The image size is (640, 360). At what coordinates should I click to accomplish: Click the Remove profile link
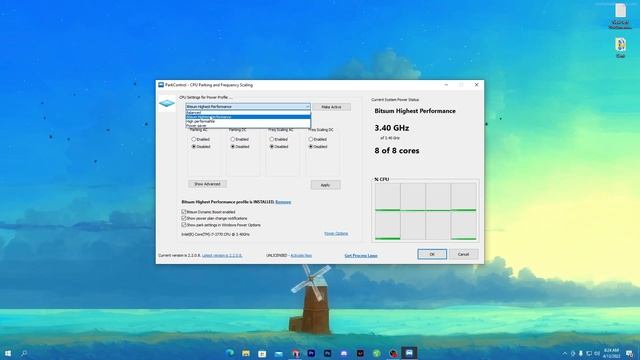click(x=283, y=202)
